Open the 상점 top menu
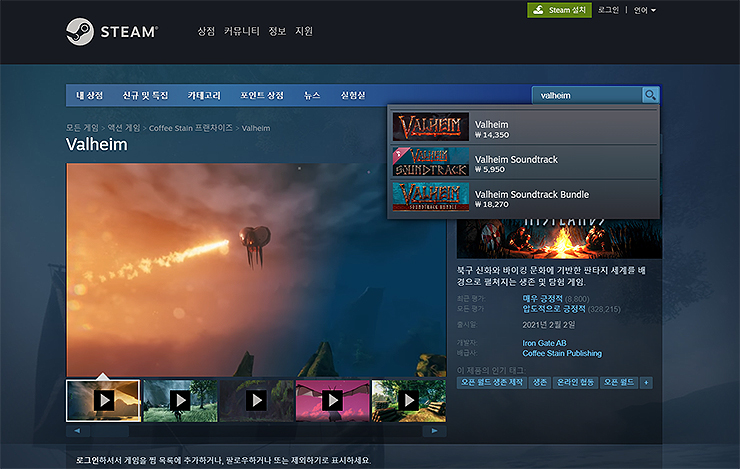 click(206, 31)
